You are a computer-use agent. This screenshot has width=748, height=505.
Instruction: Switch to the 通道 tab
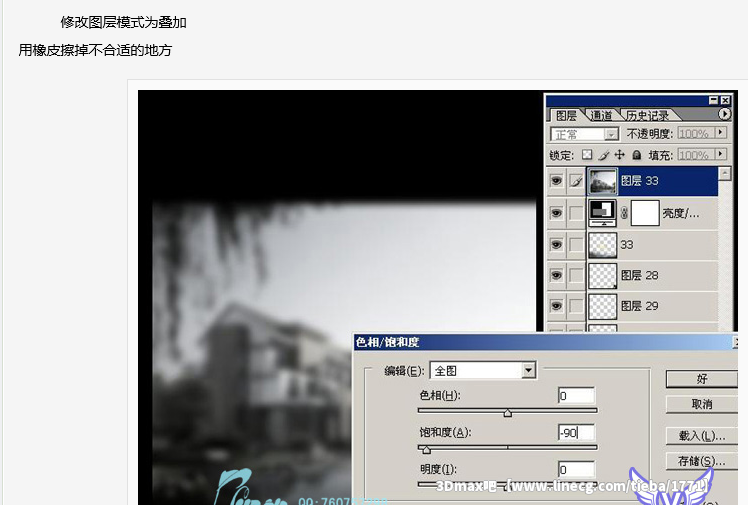click(601, 115)
